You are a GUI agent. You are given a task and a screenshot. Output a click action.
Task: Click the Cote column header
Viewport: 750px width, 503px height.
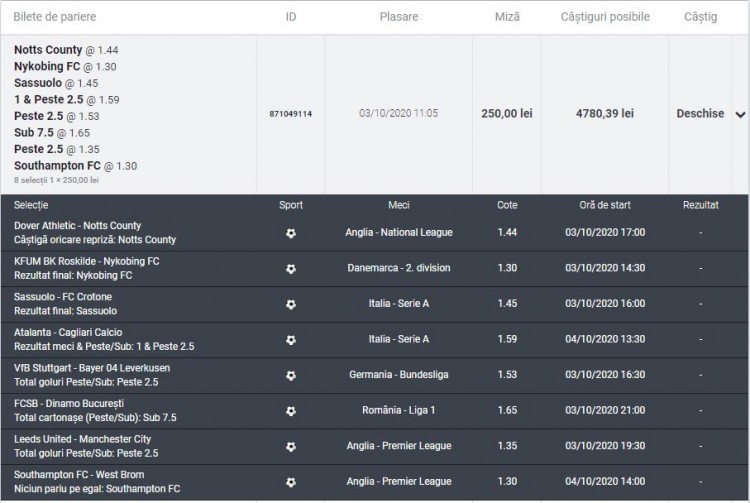point(508,205)
